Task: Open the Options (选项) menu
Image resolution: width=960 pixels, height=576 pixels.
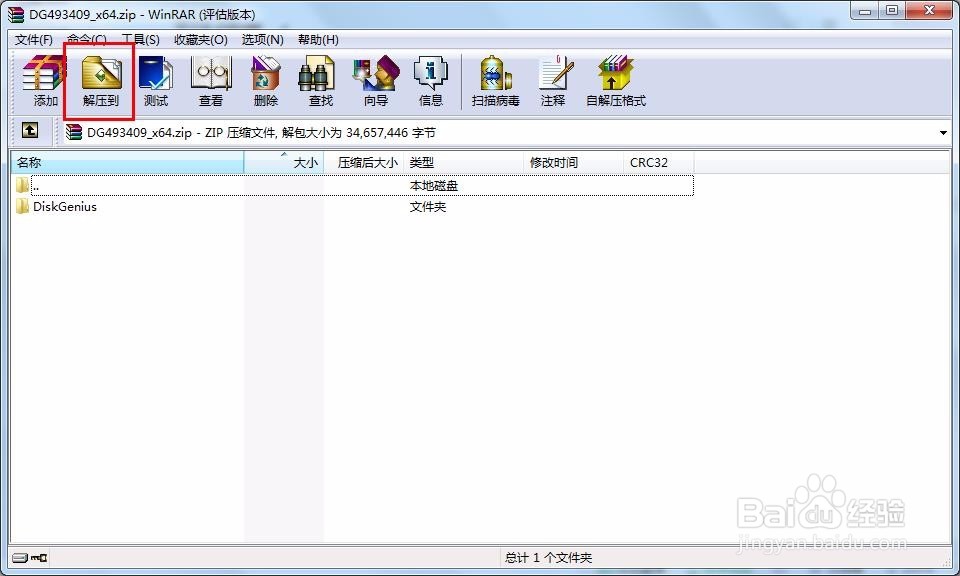Action: pos(262,40)
